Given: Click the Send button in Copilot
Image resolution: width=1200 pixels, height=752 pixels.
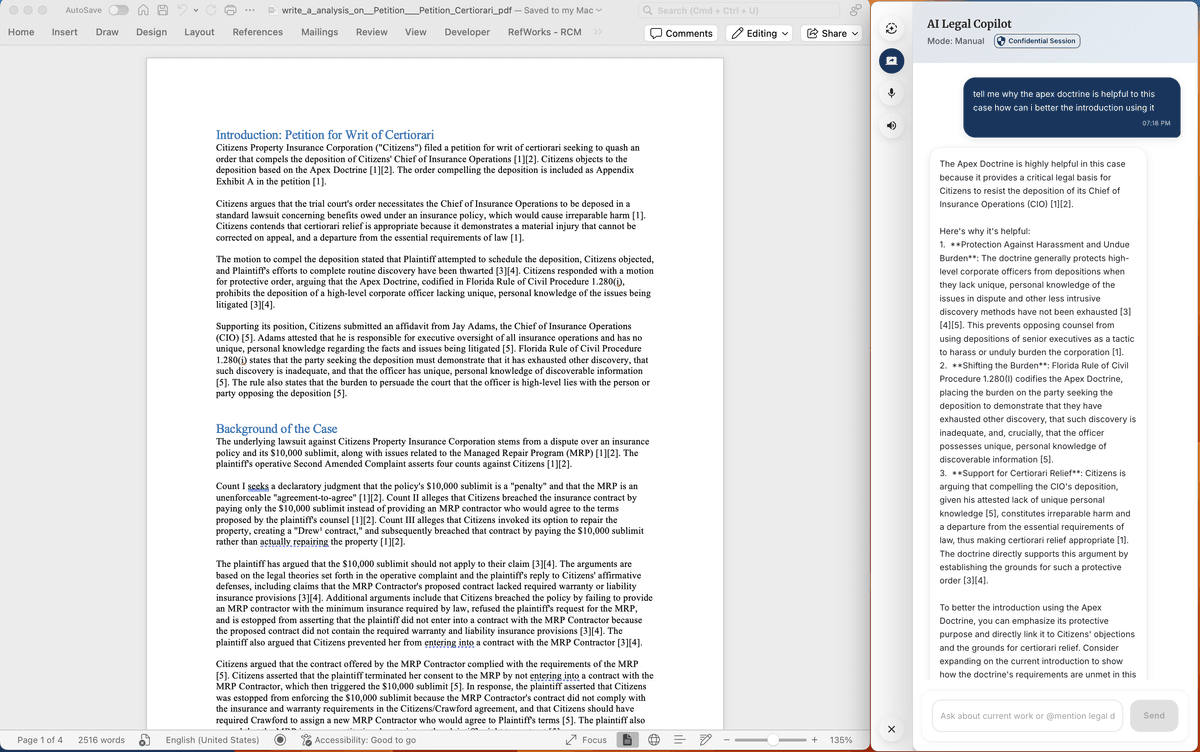Looking at the screenshot, I should point(1154,715).
